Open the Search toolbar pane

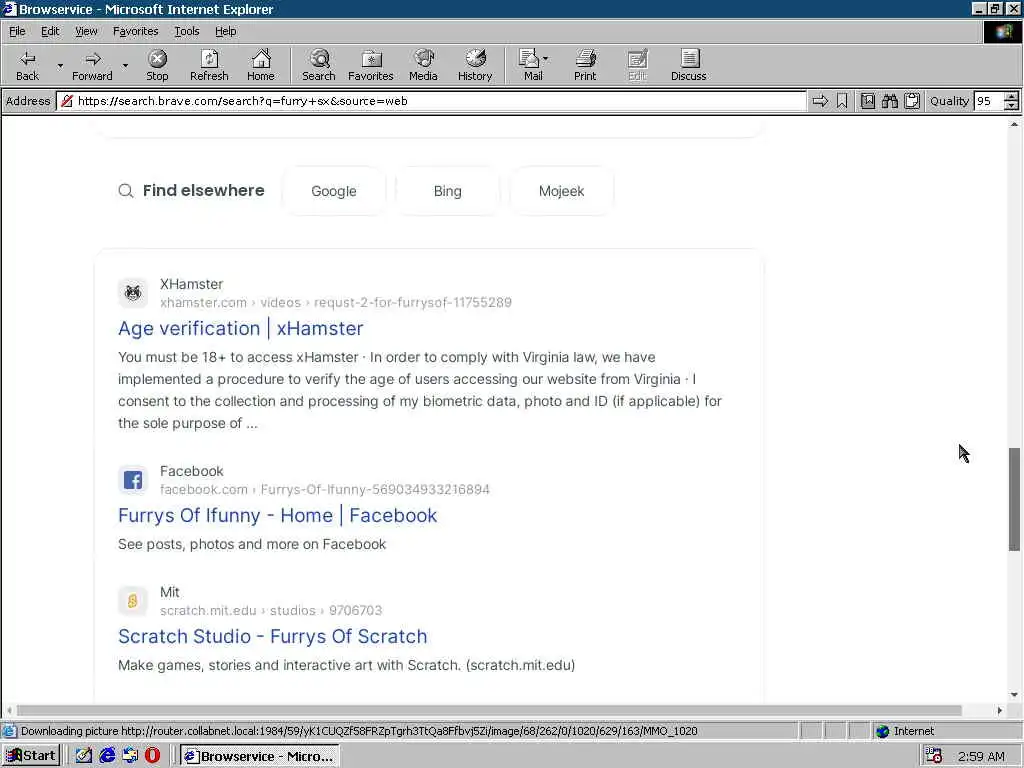pos(319,65)
